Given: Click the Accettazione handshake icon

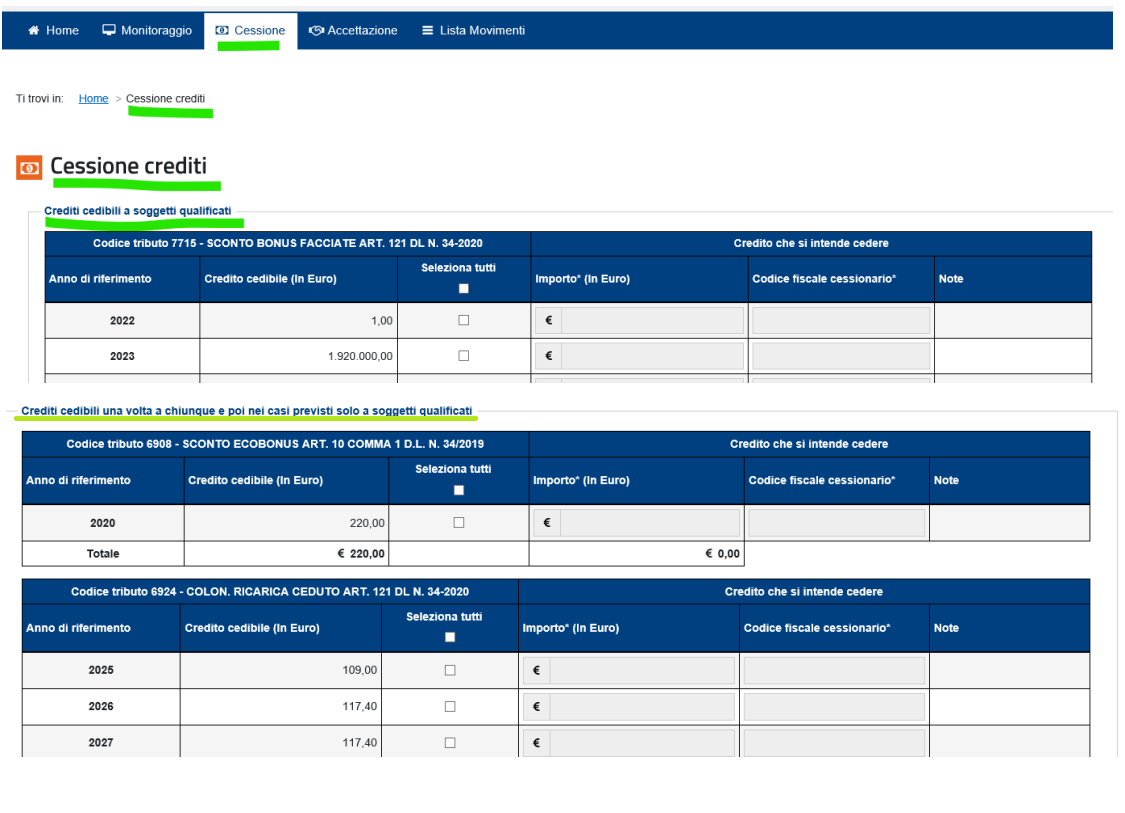Looking at the screenshot, I should coord(316,31).
